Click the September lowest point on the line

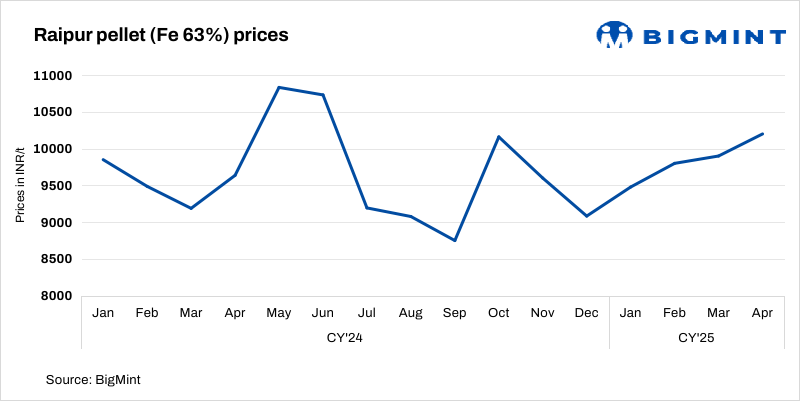coord(455,240)
